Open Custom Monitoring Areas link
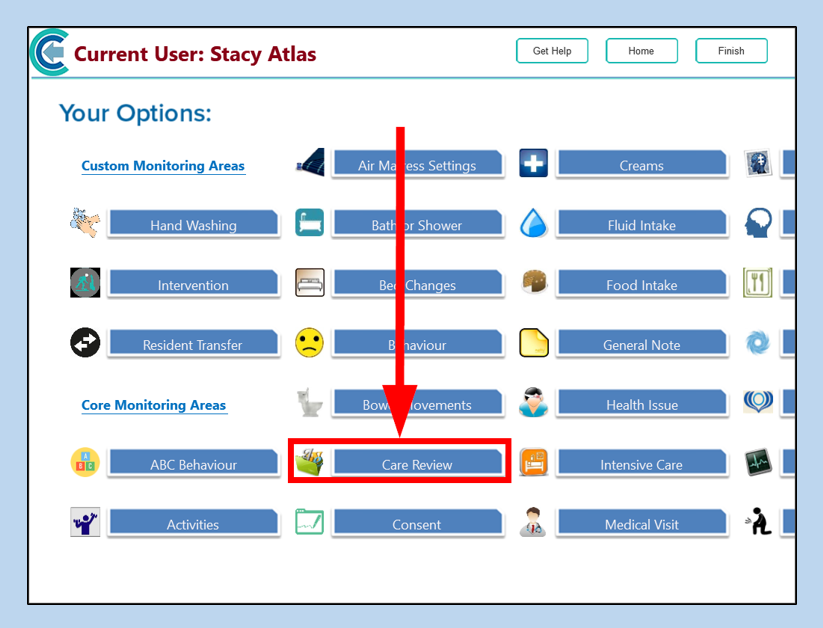823x628 pixels. click(x=163, y=166)
